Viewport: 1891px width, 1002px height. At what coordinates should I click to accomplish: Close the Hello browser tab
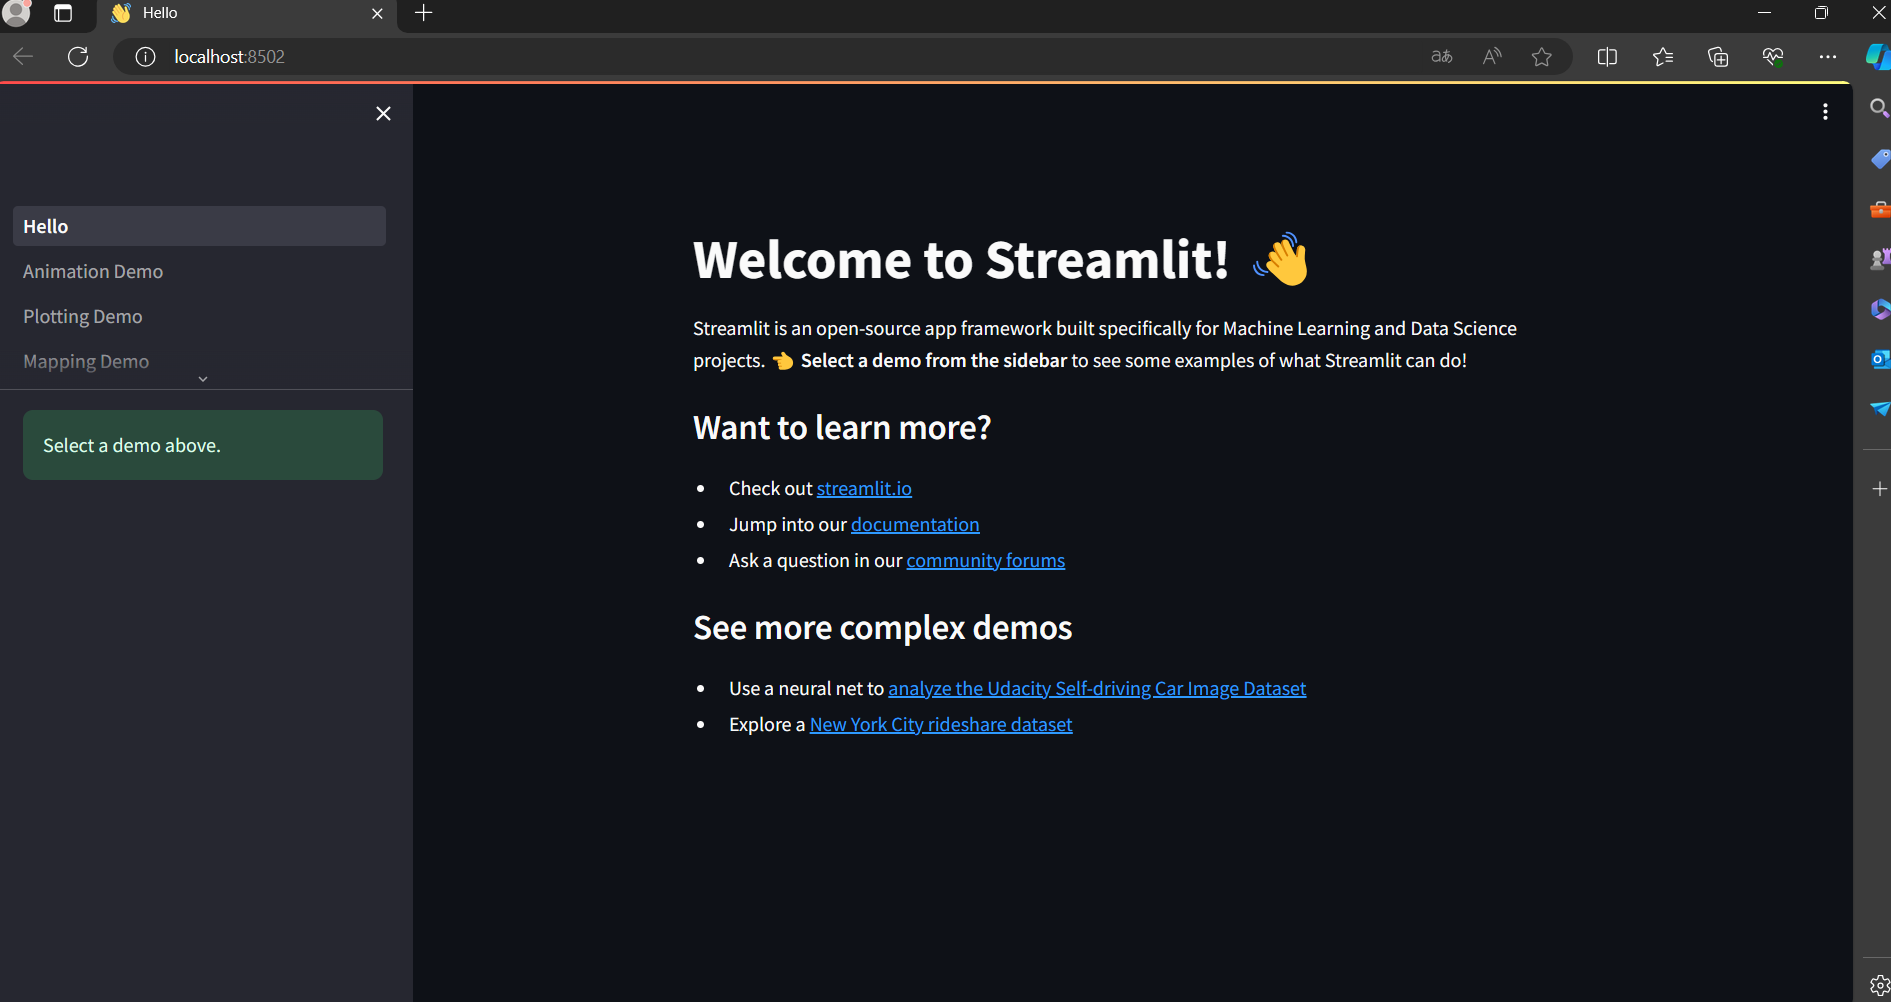[377, 14]
